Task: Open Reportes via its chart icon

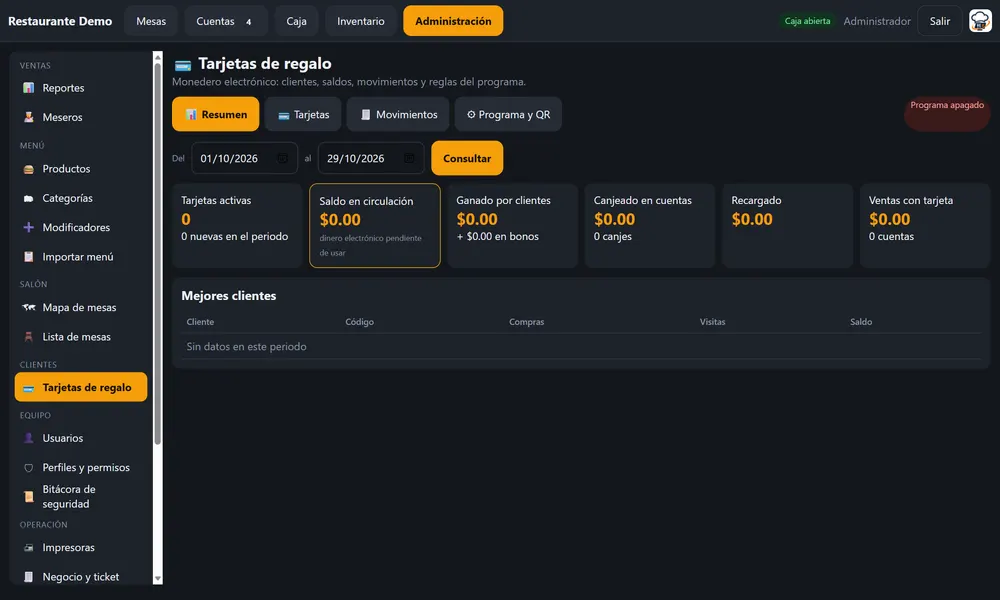Action: pyautogui.click(x=29, y=88)
